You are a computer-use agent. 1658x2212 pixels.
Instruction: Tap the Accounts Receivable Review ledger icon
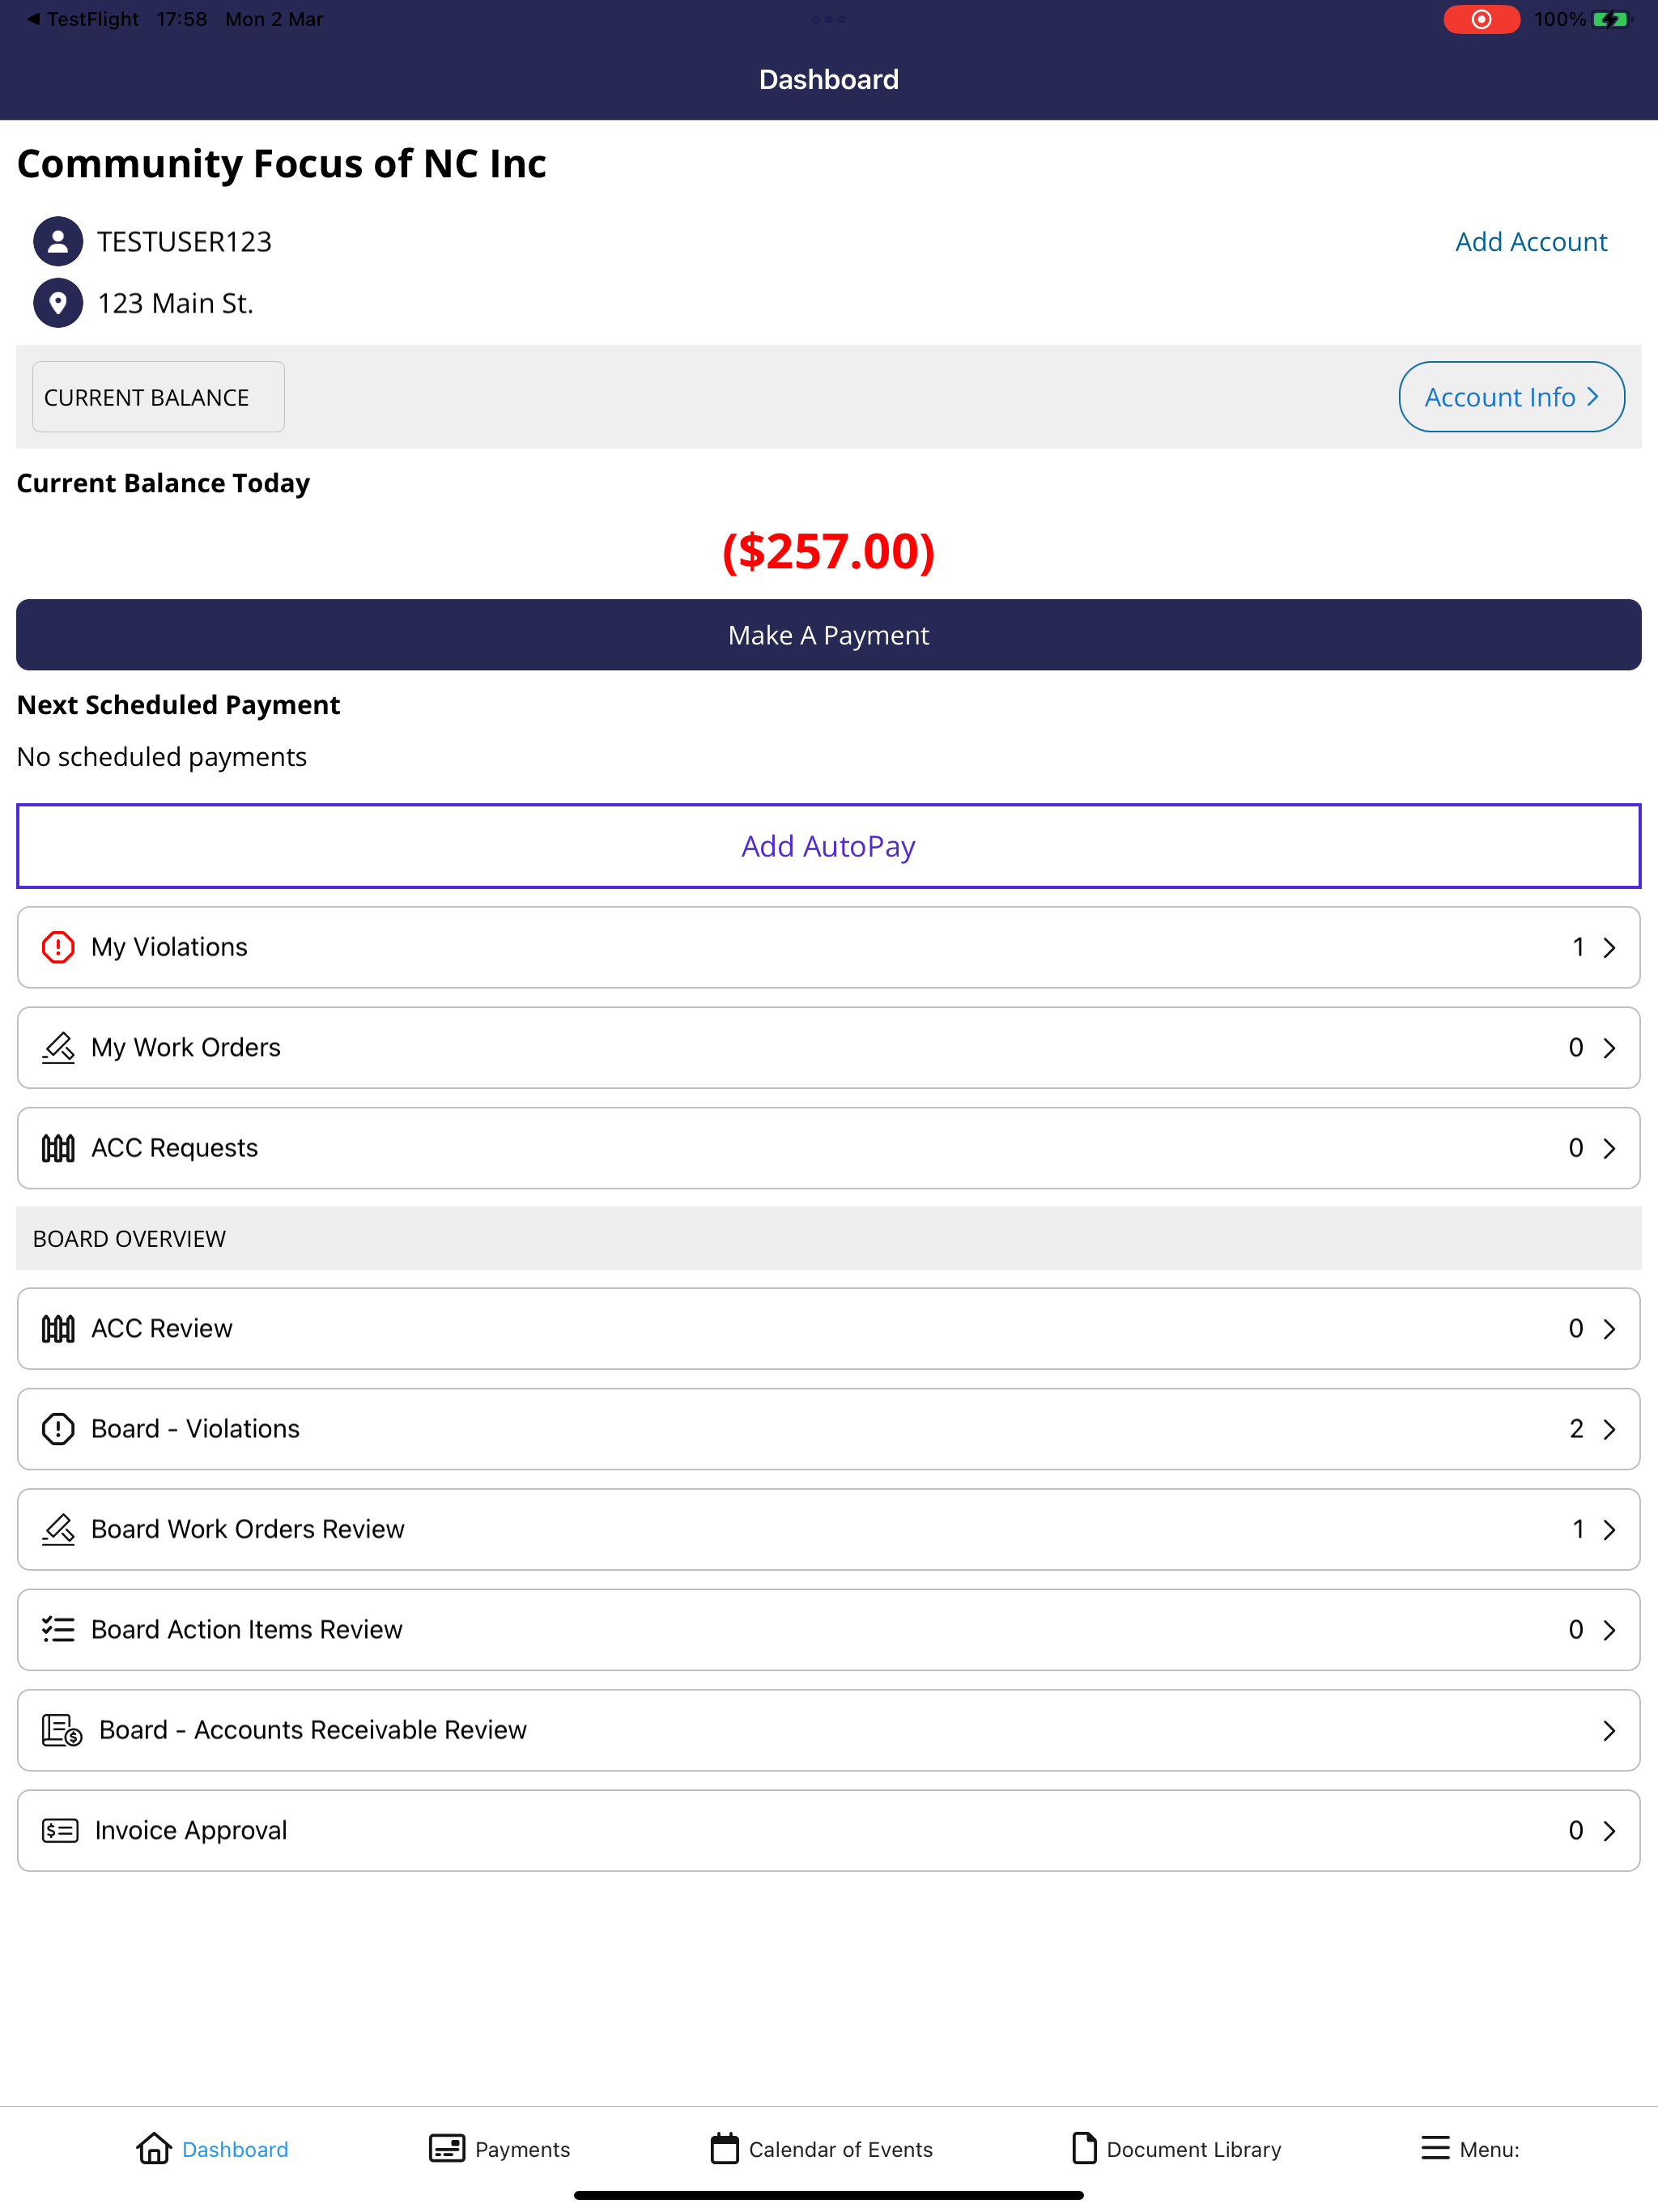coord(62,1730)
